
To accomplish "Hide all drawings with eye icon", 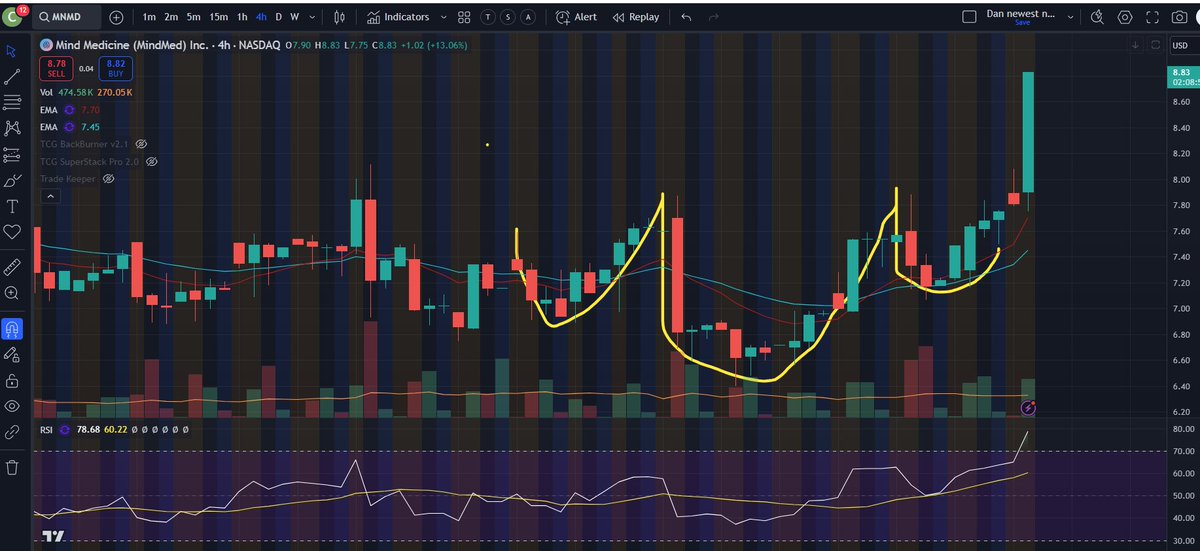I will pos(12,406).
